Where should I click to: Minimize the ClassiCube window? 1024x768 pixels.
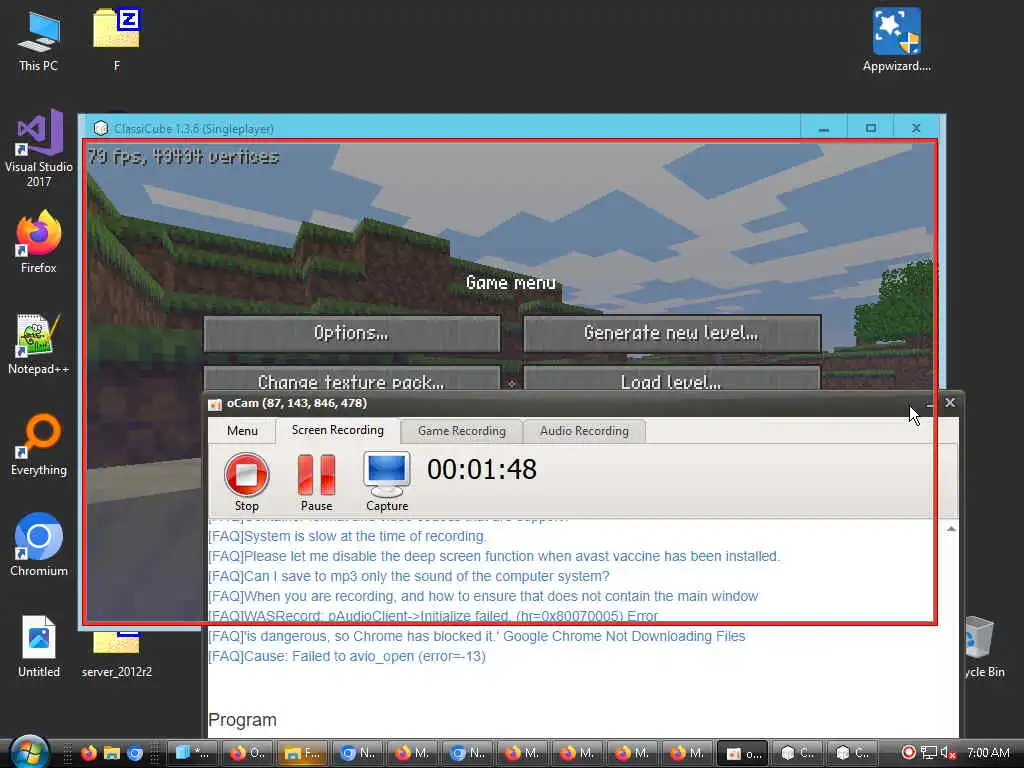tap(824, 128)
